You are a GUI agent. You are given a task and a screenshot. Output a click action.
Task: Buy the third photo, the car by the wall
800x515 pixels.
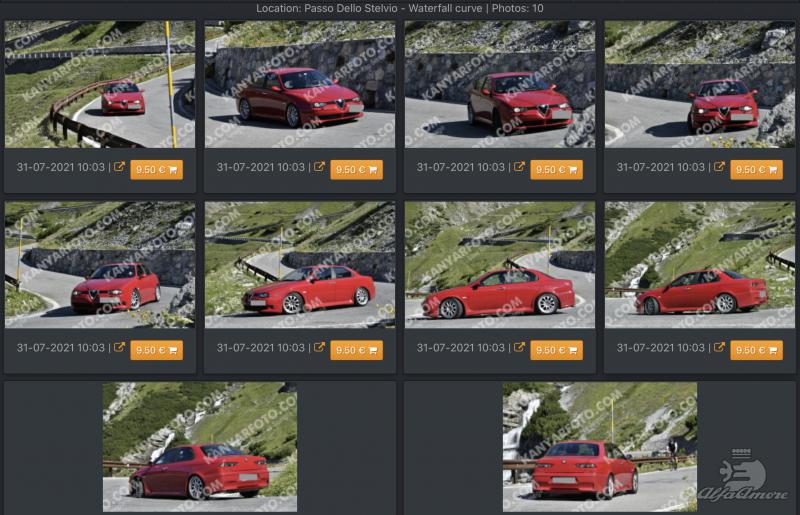[557, 170]
